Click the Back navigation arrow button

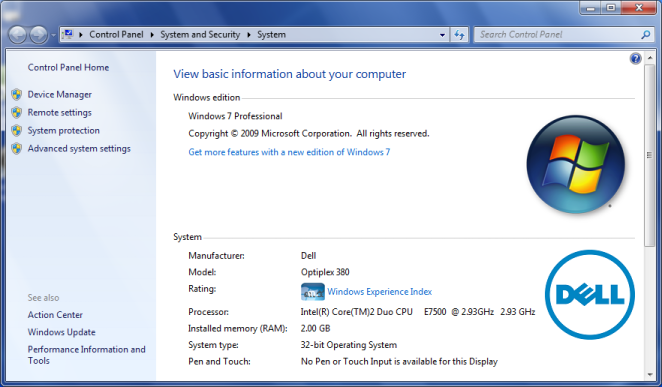coord(18,35)
